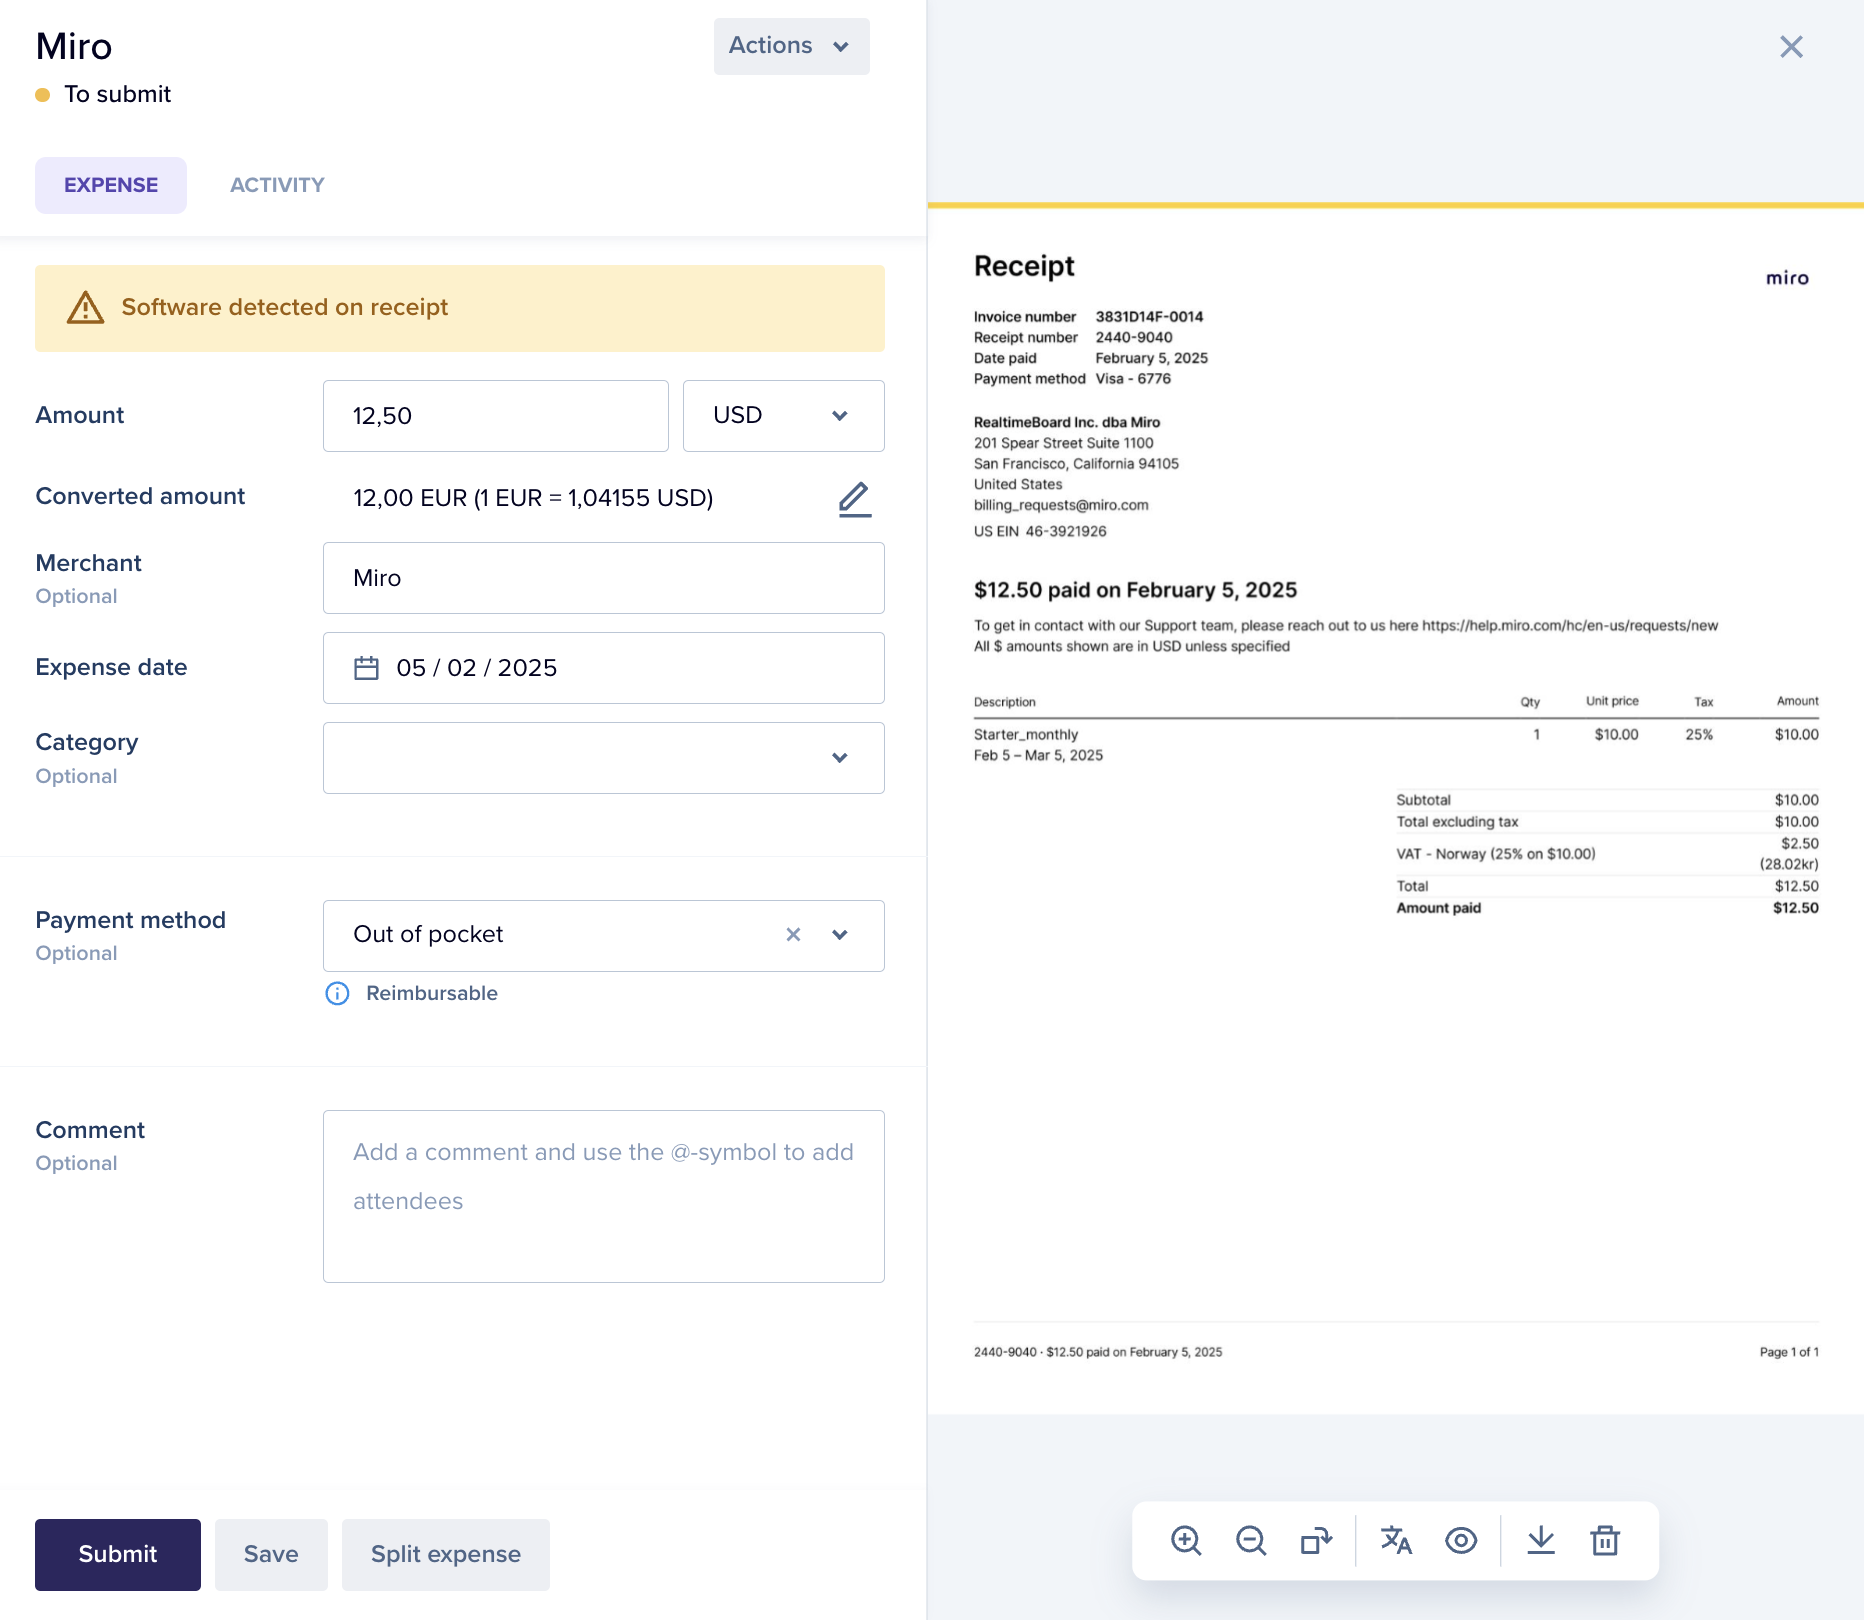The height and width of the screenshot is (1620, 1864).
Task: Click into the Merchant field
Action: click(603, 578)
